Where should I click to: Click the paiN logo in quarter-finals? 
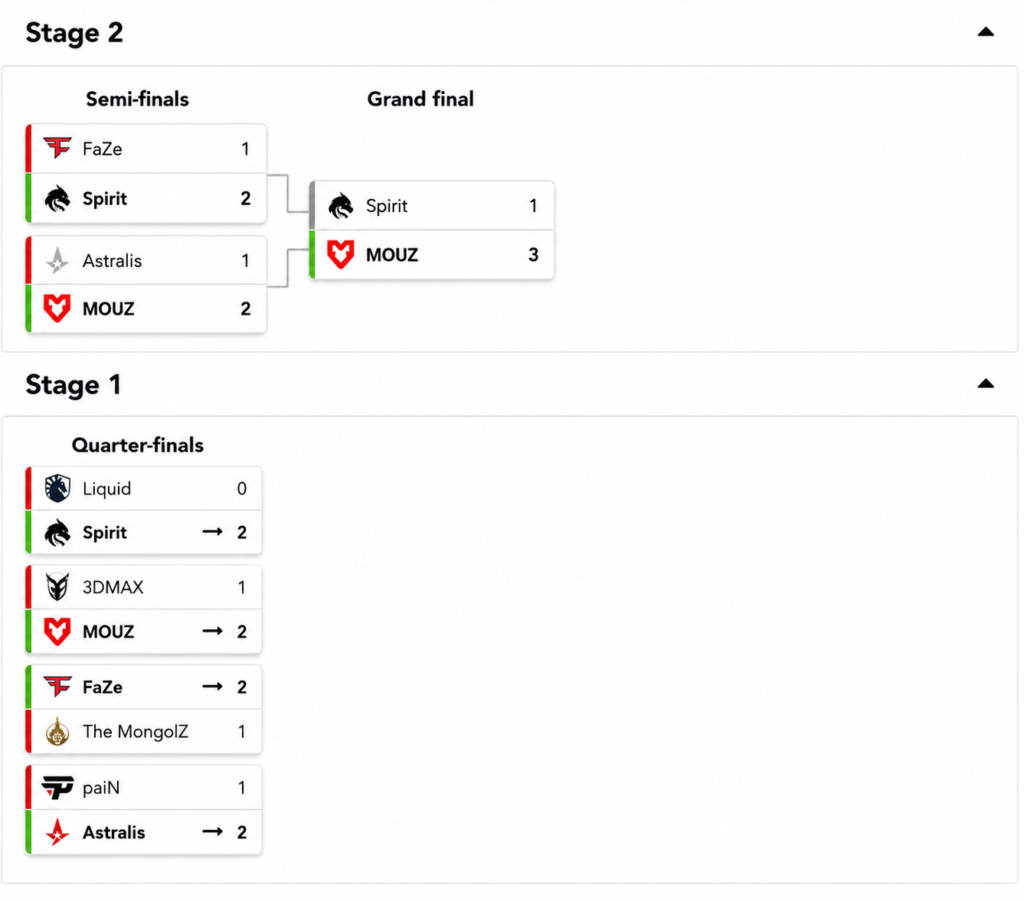pos(57,787)
